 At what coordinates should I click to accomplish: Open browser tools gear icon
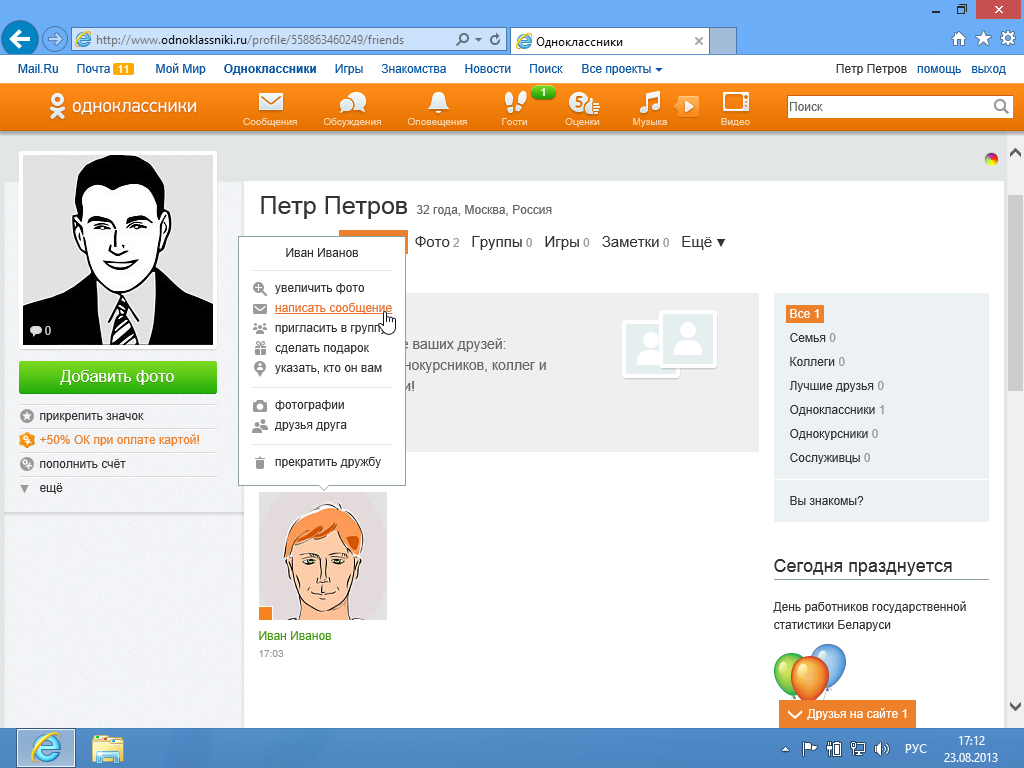coord(1008,39)
